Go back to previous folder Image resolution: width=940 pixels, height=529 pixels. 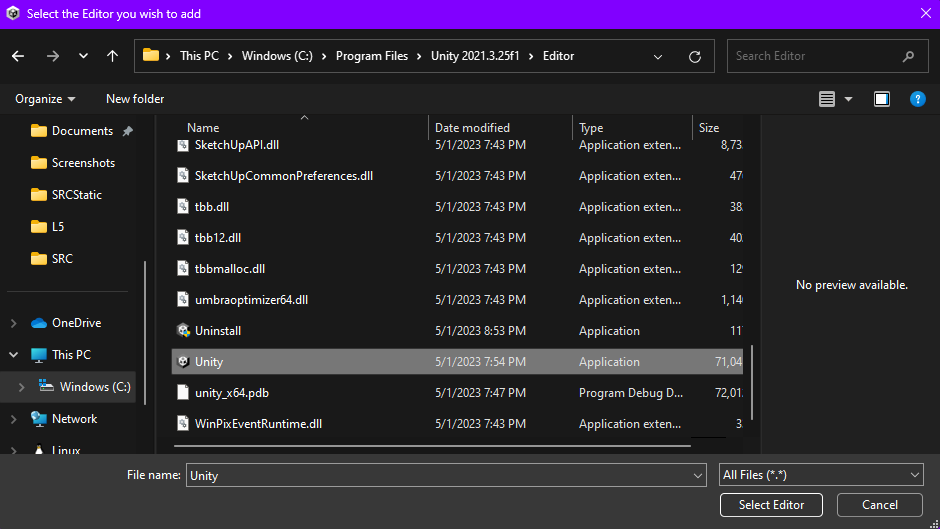18,56
